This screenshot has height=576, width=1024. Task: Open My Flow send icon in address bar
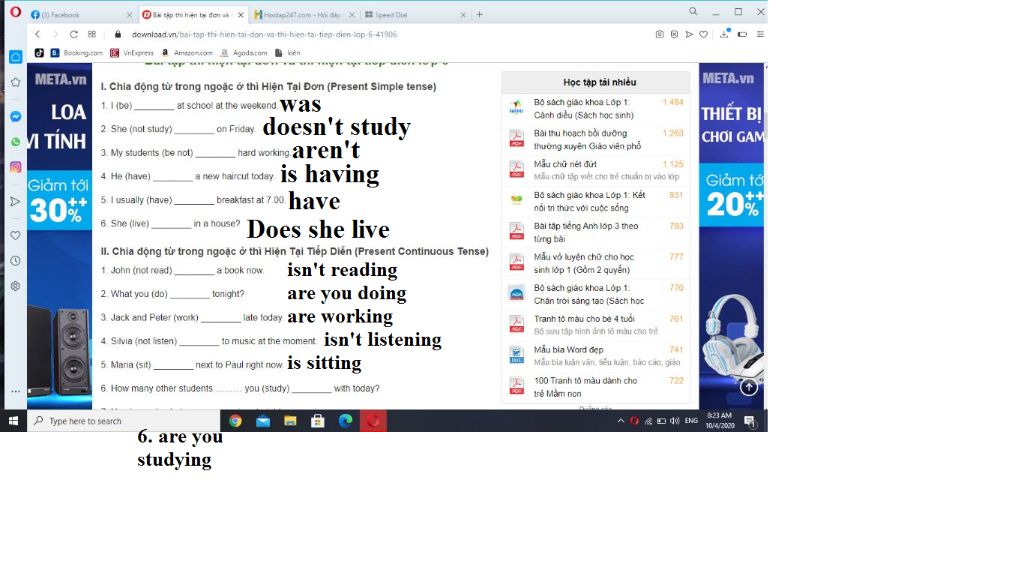(689, 34)
